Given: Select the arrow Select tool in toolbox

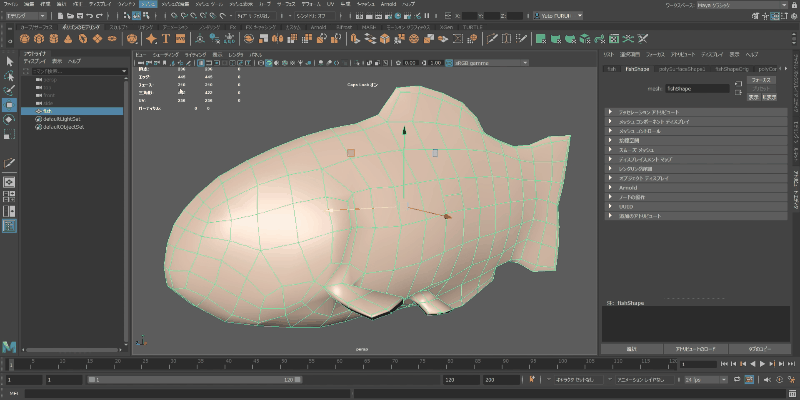Looking at the screenshot, I should pos(9,61).
